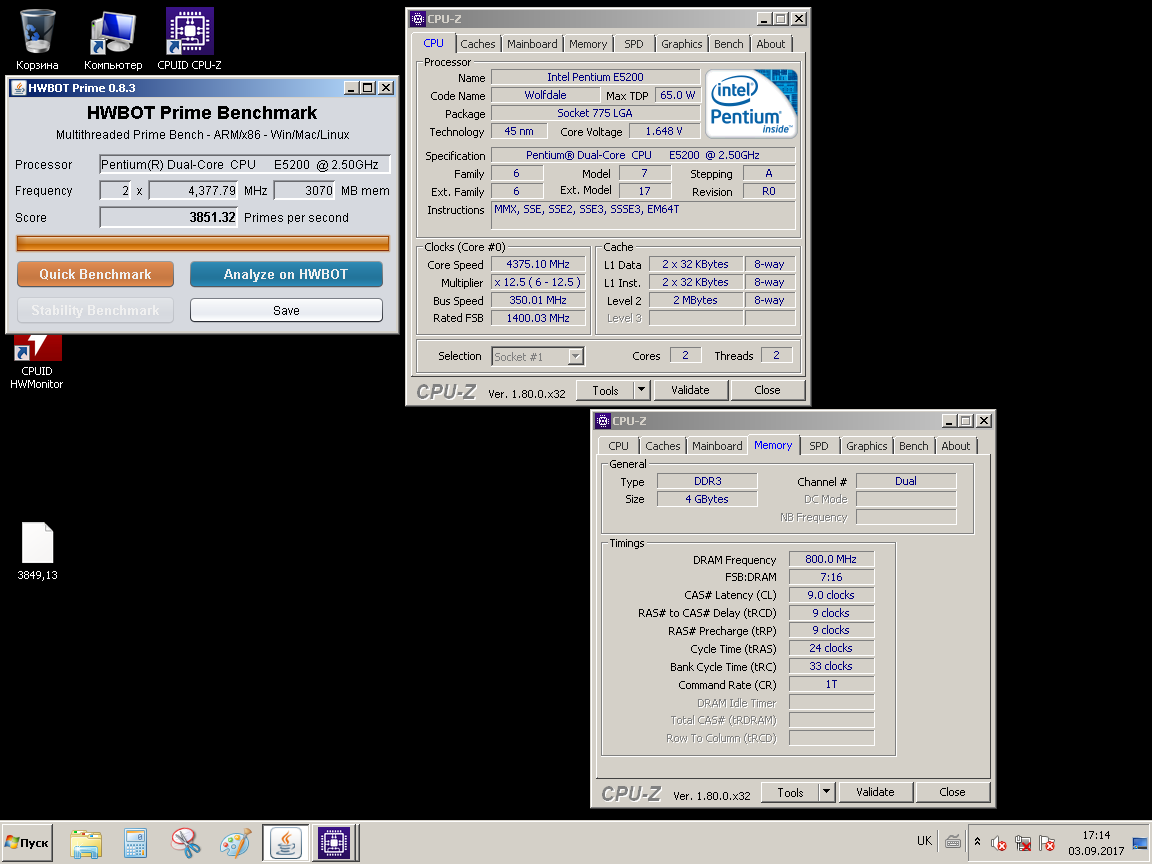Open the Snipping Tool scissors taskbar icon
Viewport: 1152px width, 864px height.
(186, 843)
